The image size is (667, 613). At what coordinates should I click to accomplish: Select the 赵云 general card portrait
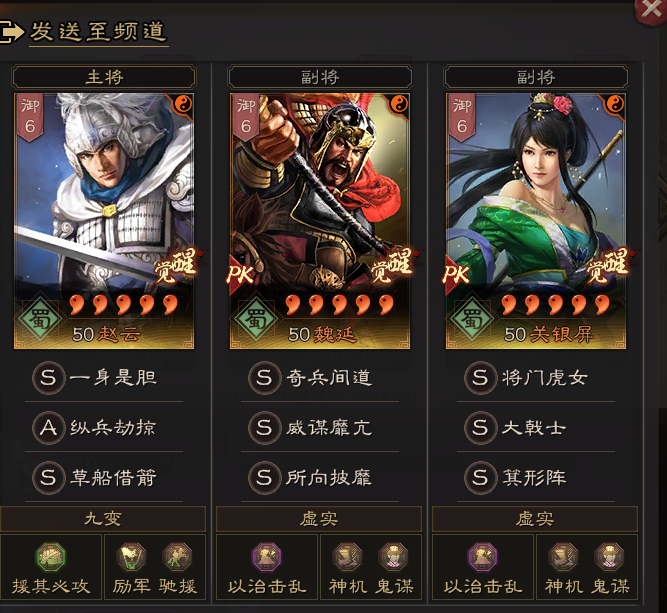(104, 221)
